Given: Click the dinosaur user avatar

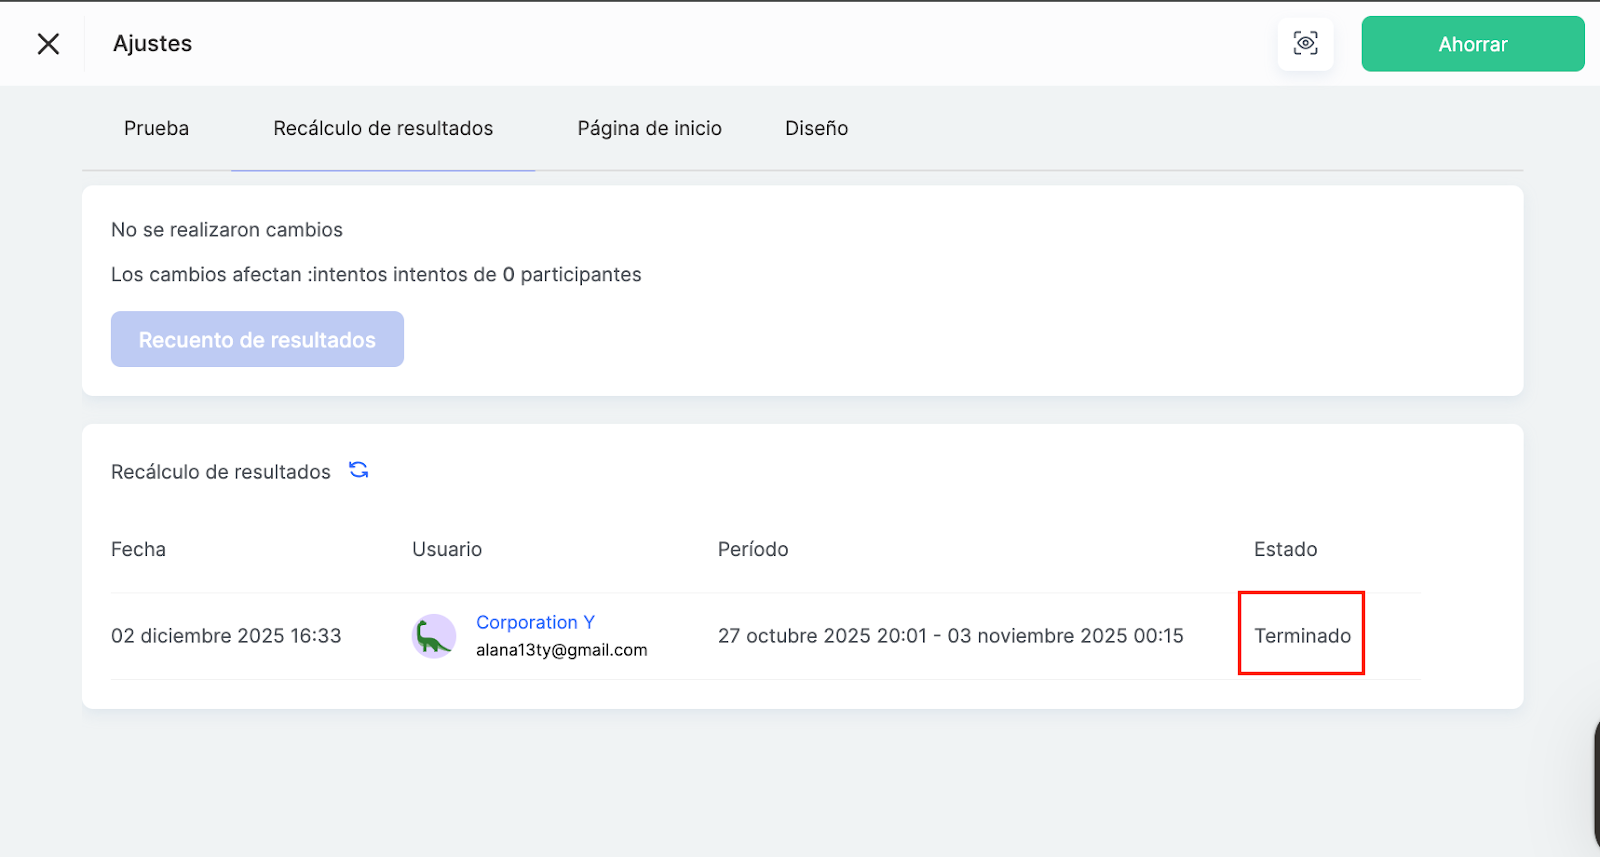Looking at the screenshot, I should click(x=434, y=636).
